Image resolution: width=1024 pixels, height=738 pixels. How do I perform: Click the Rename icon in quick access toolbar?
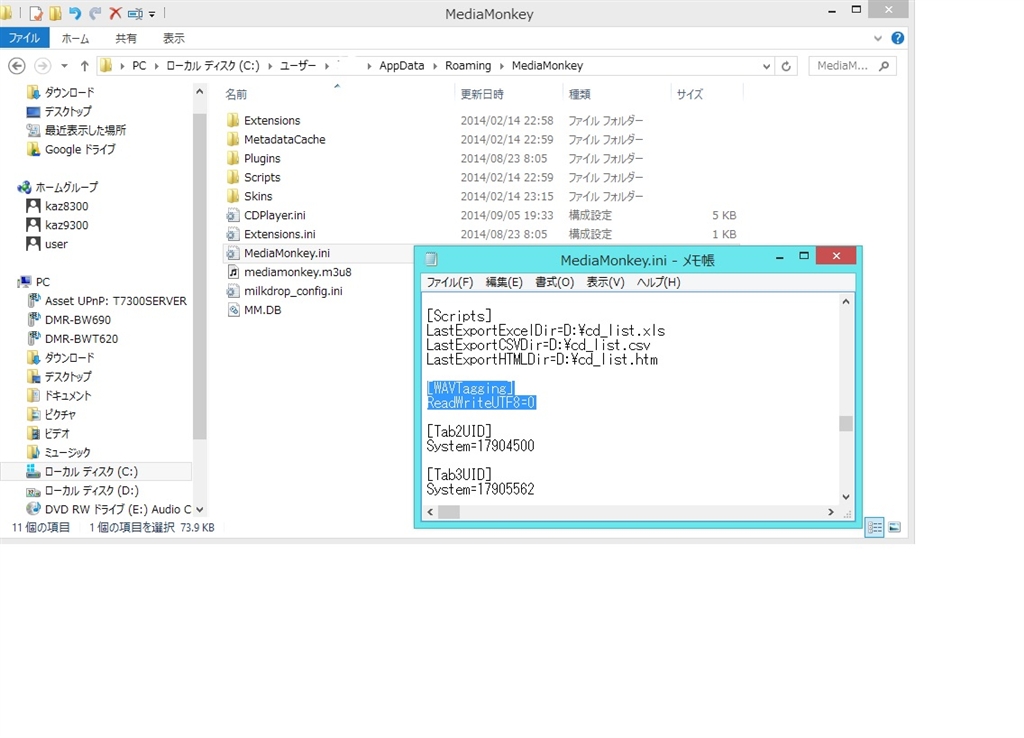pos(135,13)
